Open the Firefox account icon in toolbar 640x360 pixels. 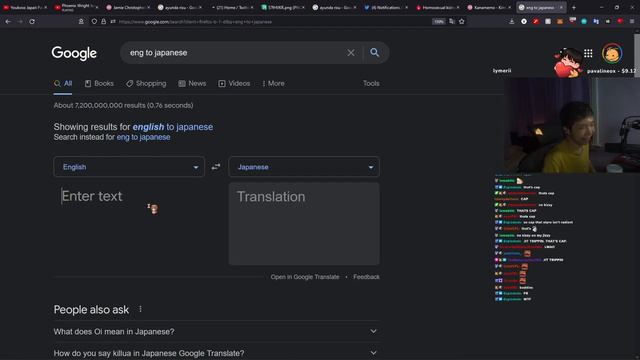(x=81, y=22)
